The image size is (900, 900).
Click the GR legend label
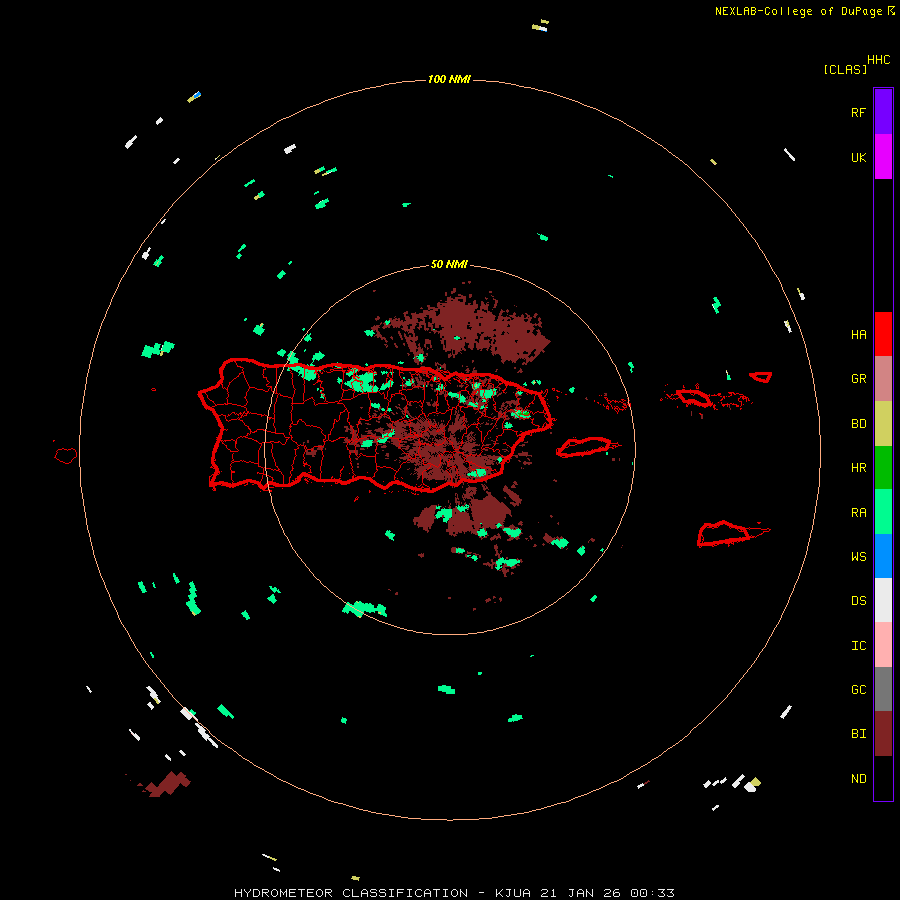(858, 379)
